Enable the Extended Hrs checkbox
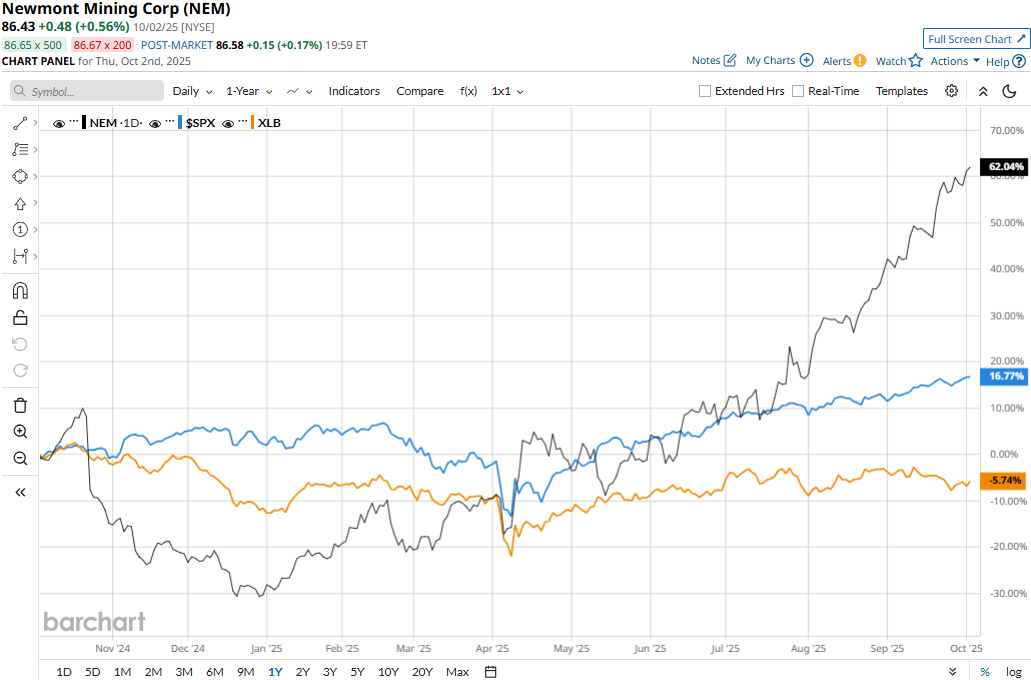 [x=705, y=91]
